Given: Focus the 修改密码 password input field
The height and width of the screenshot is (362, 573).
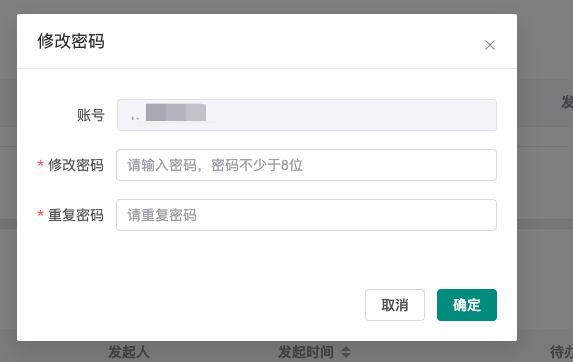Looking at the screenshot, I should (306, 165).
